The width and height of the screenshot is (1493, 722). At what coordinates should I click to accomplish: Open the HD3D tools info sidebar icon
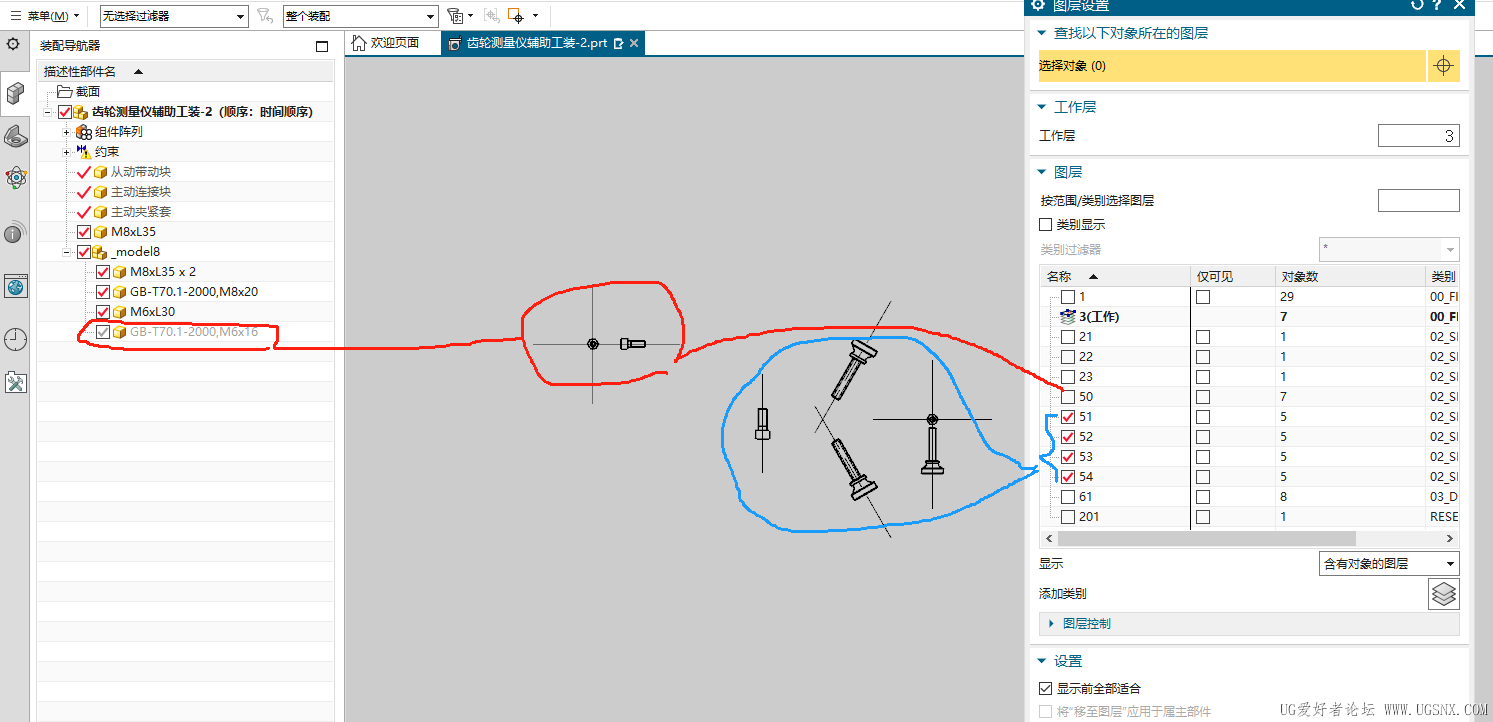pos(13,234)
